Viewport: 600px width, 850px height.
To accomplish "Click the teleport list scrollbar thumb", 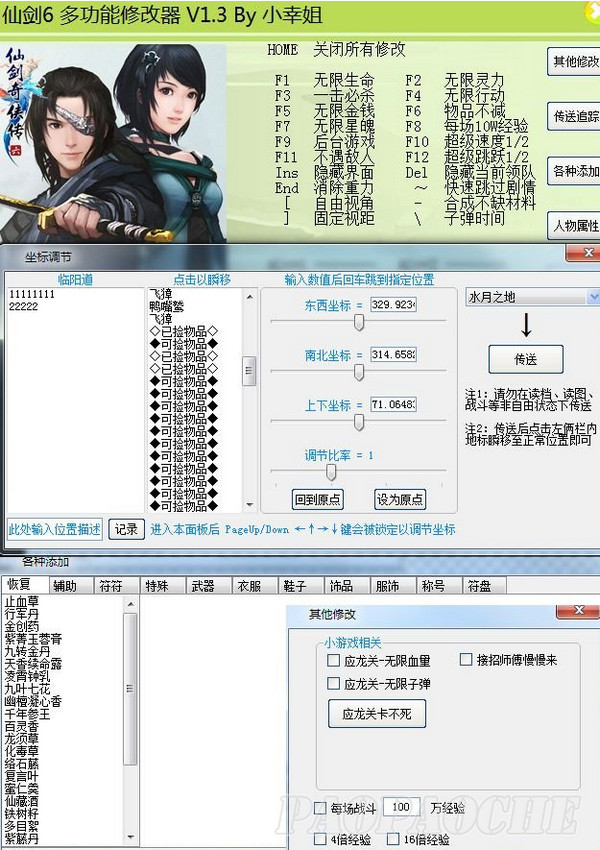I will [249, 371].
